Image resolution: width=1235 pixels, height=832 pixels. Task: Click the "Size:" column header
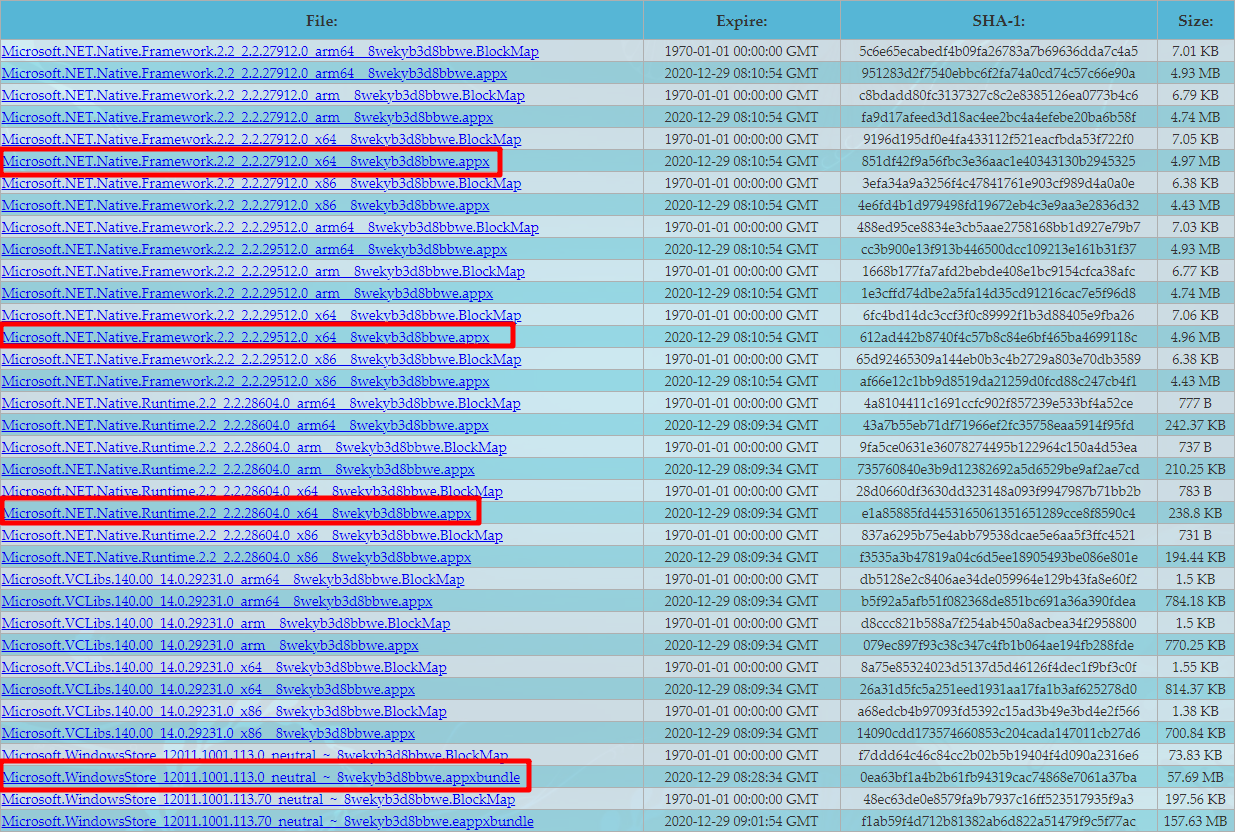(1195, 20)
